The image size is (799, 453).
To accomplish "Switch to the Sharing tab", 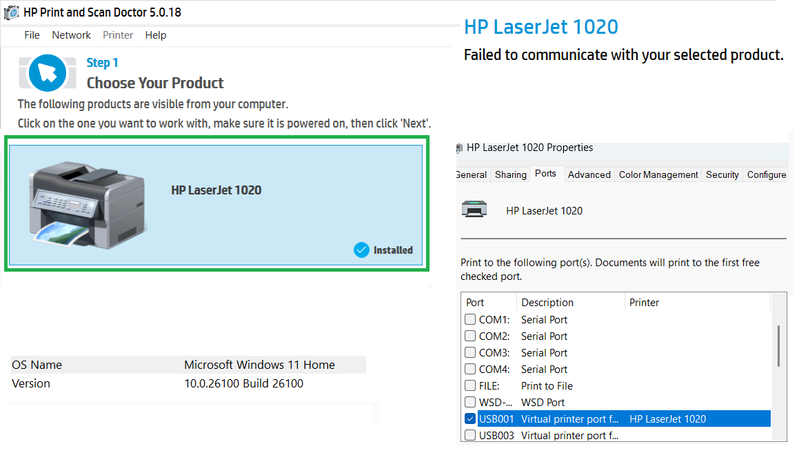I will tap(510, 174).
